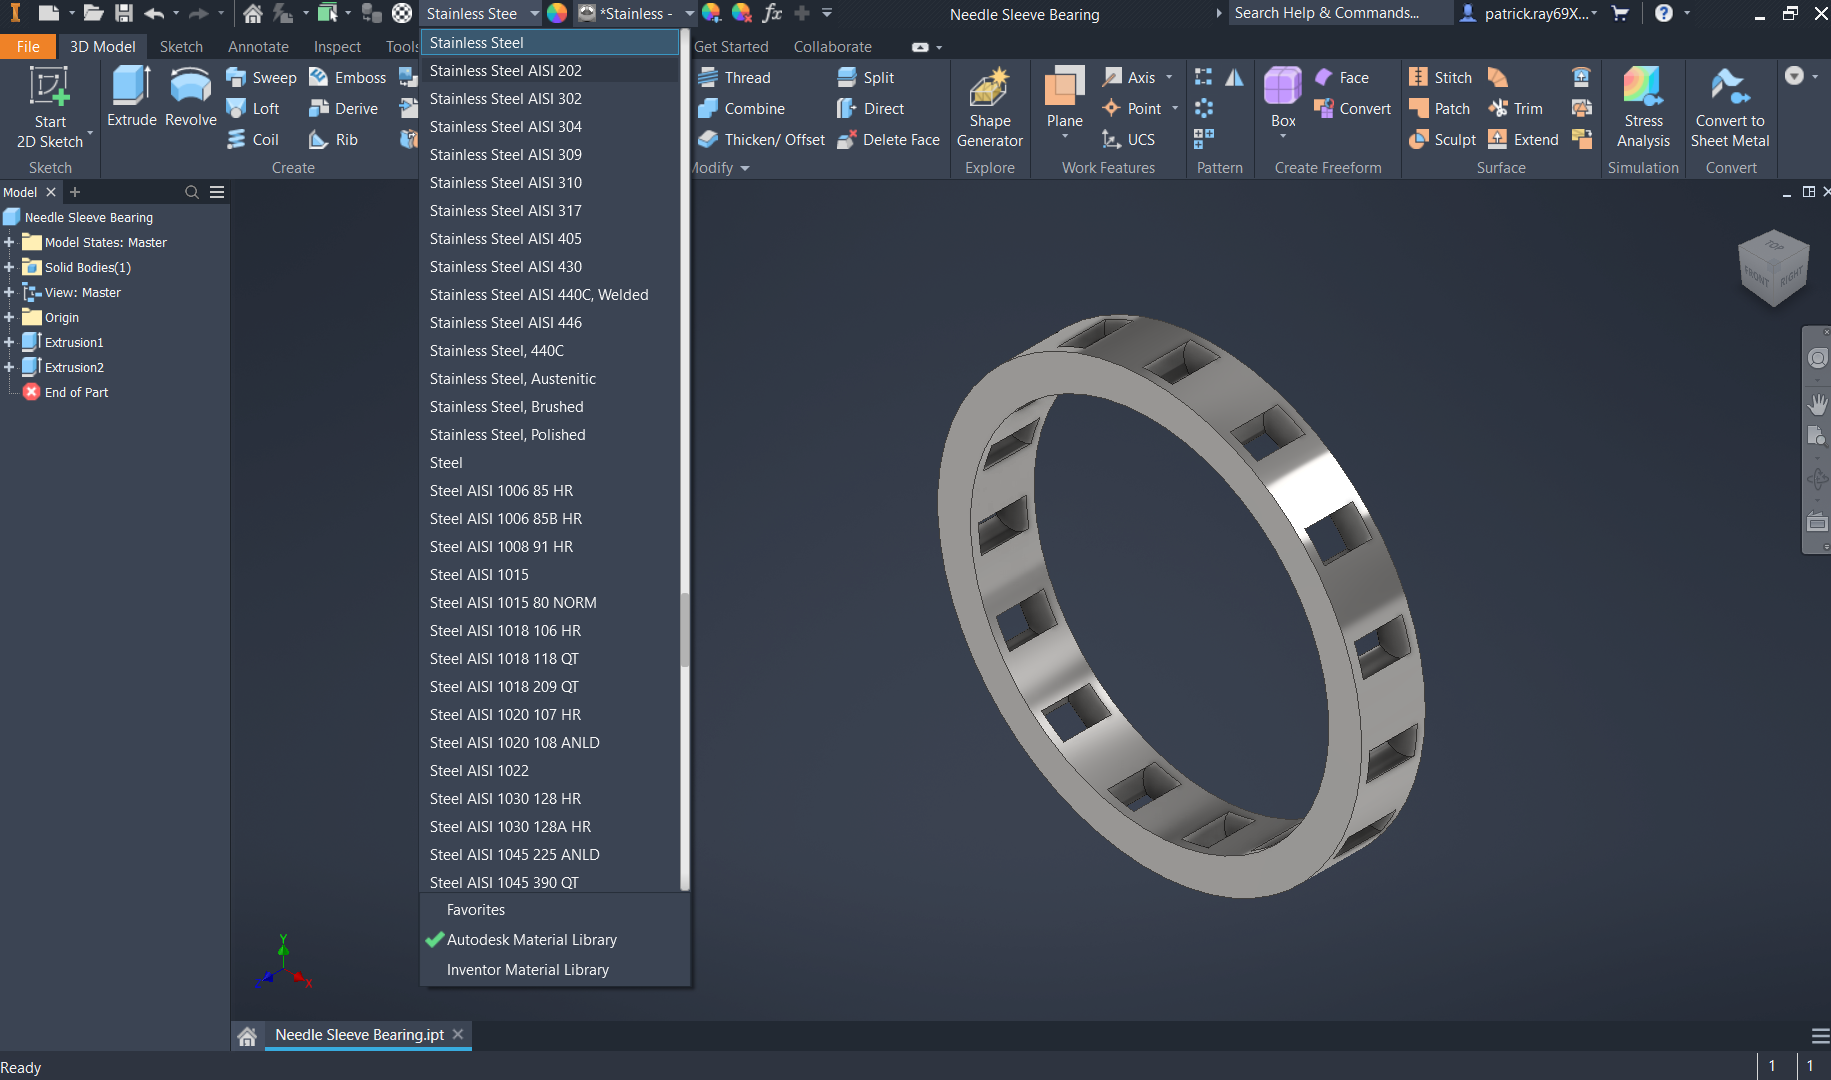This screenshot has height=1080, width=1831.
Task: Select the Revolve tool
Action: pos(190,87)
